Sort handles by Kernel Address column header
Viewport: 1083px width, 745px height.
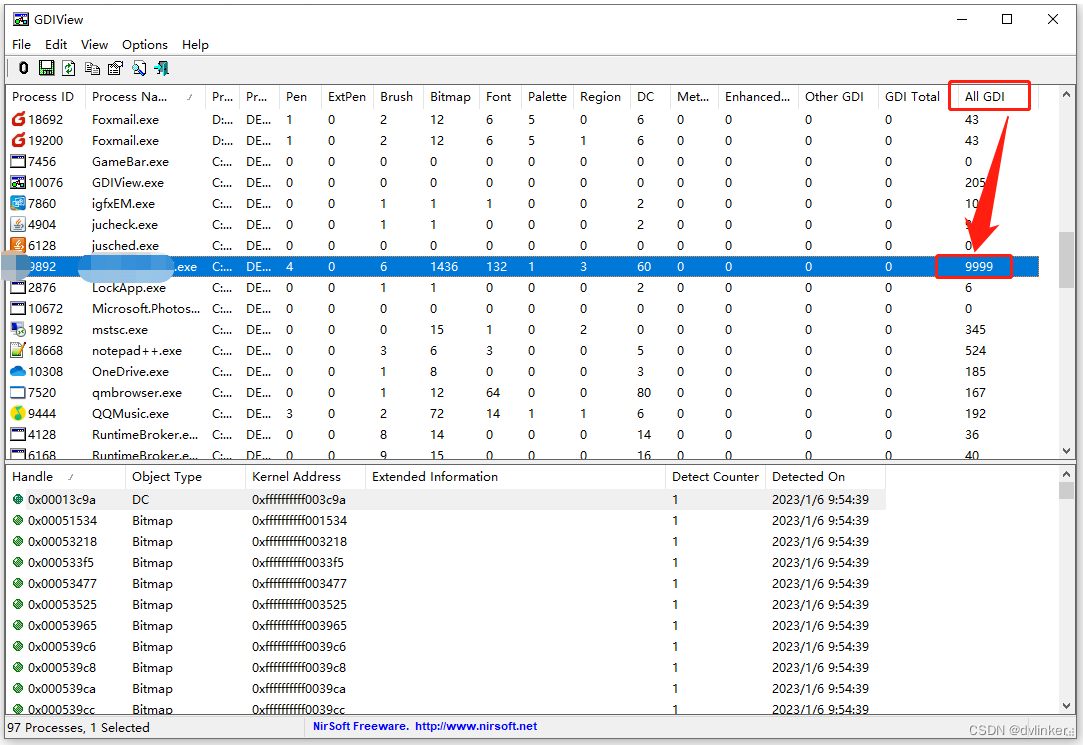(x=305, y=476)
